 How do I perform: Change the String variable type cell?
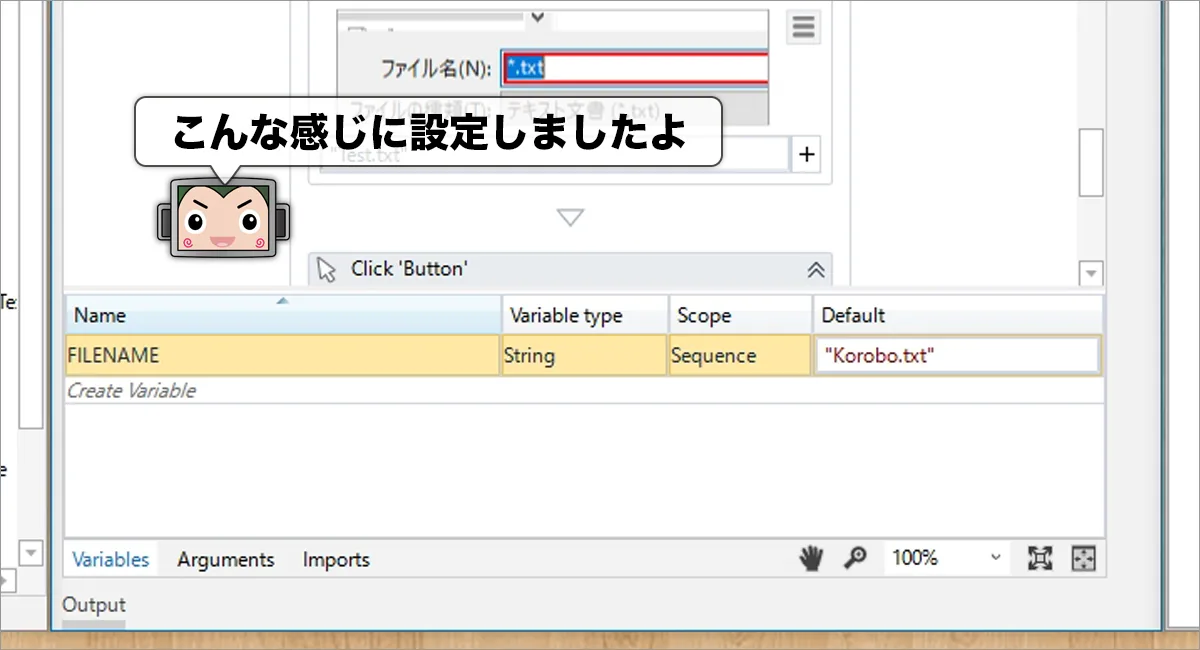584,356
